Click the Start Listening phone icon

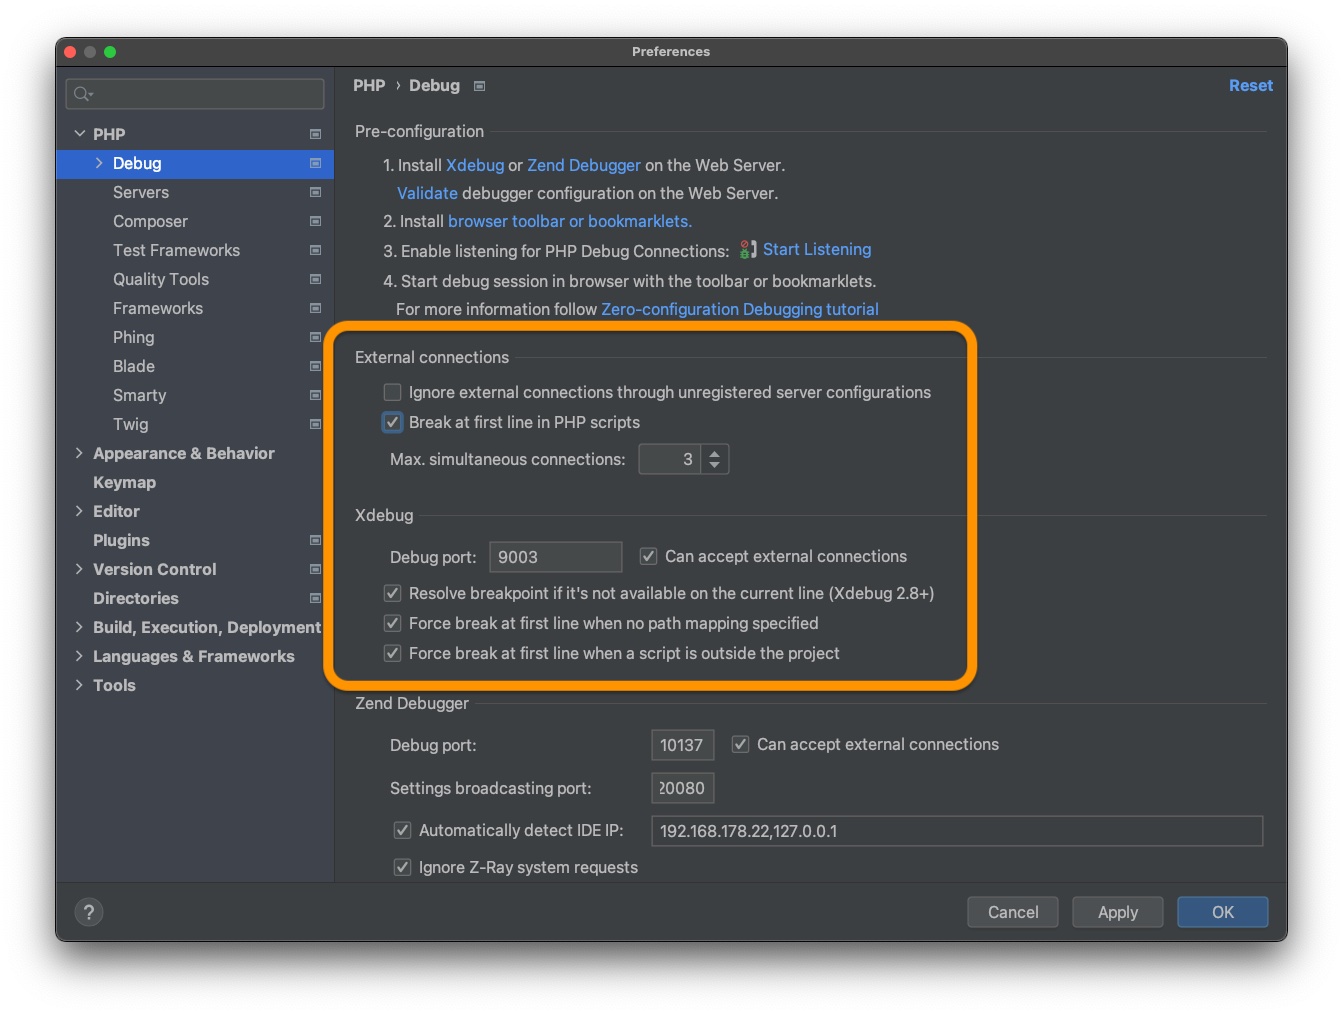746,250
